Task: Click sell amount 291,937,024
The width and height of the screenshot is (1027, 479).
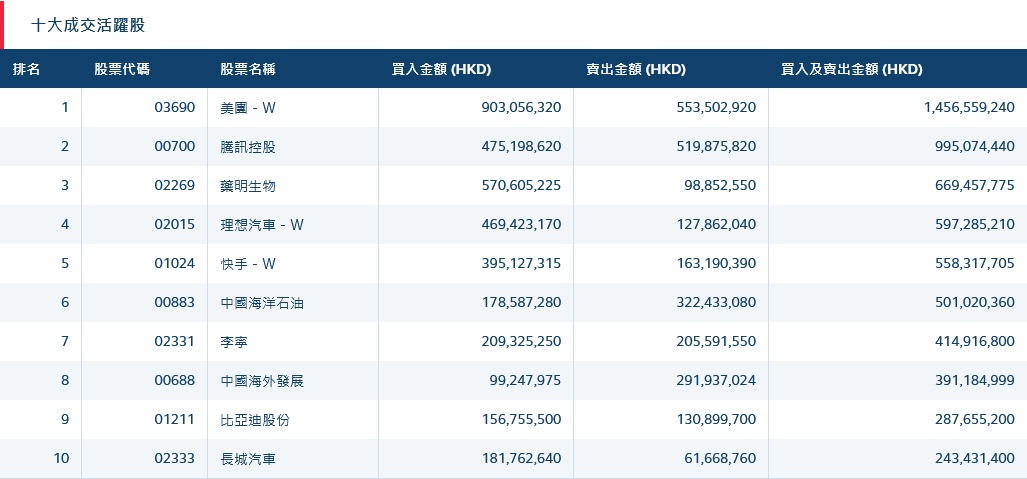Action: point(716,381)
